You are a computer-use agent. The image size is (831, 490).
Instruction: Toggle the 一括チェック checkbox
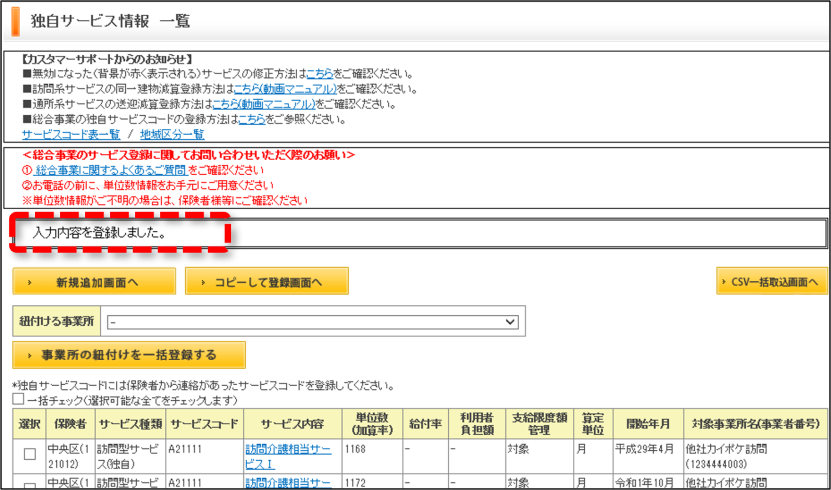click(19, 399)
